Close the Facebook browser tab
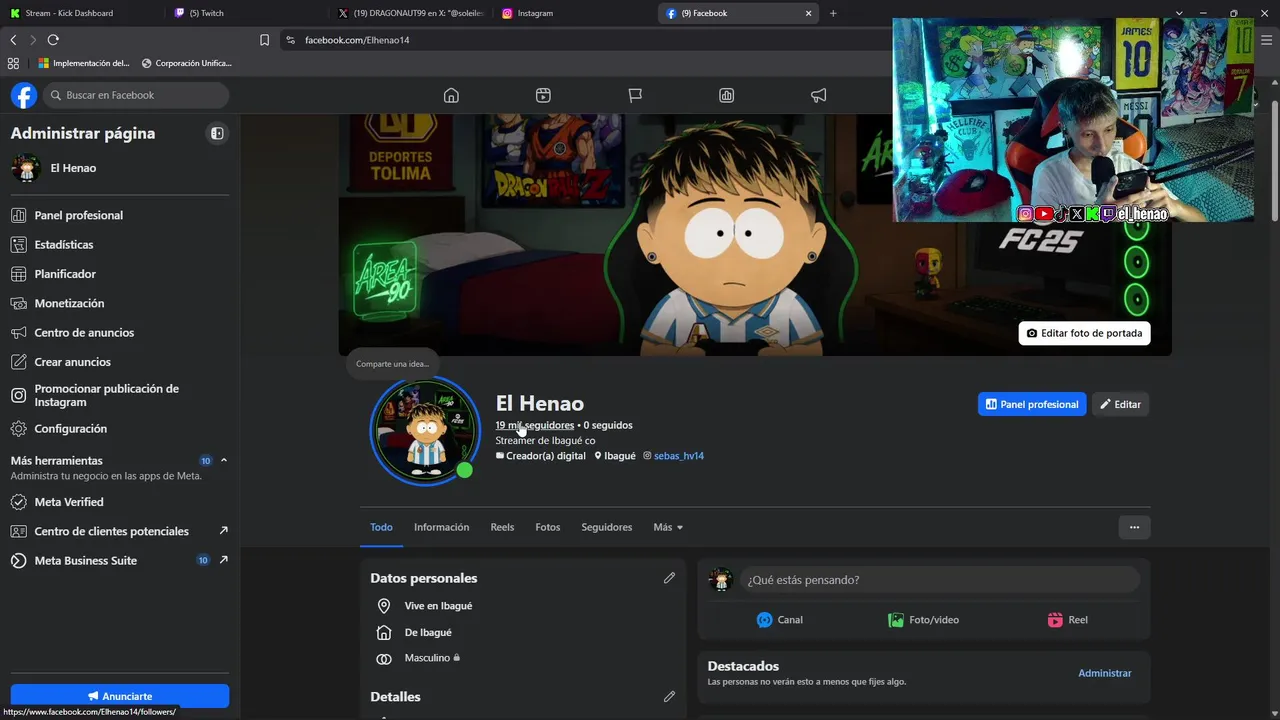This screenshot has width=1280, height=720. tap(808, 13)
